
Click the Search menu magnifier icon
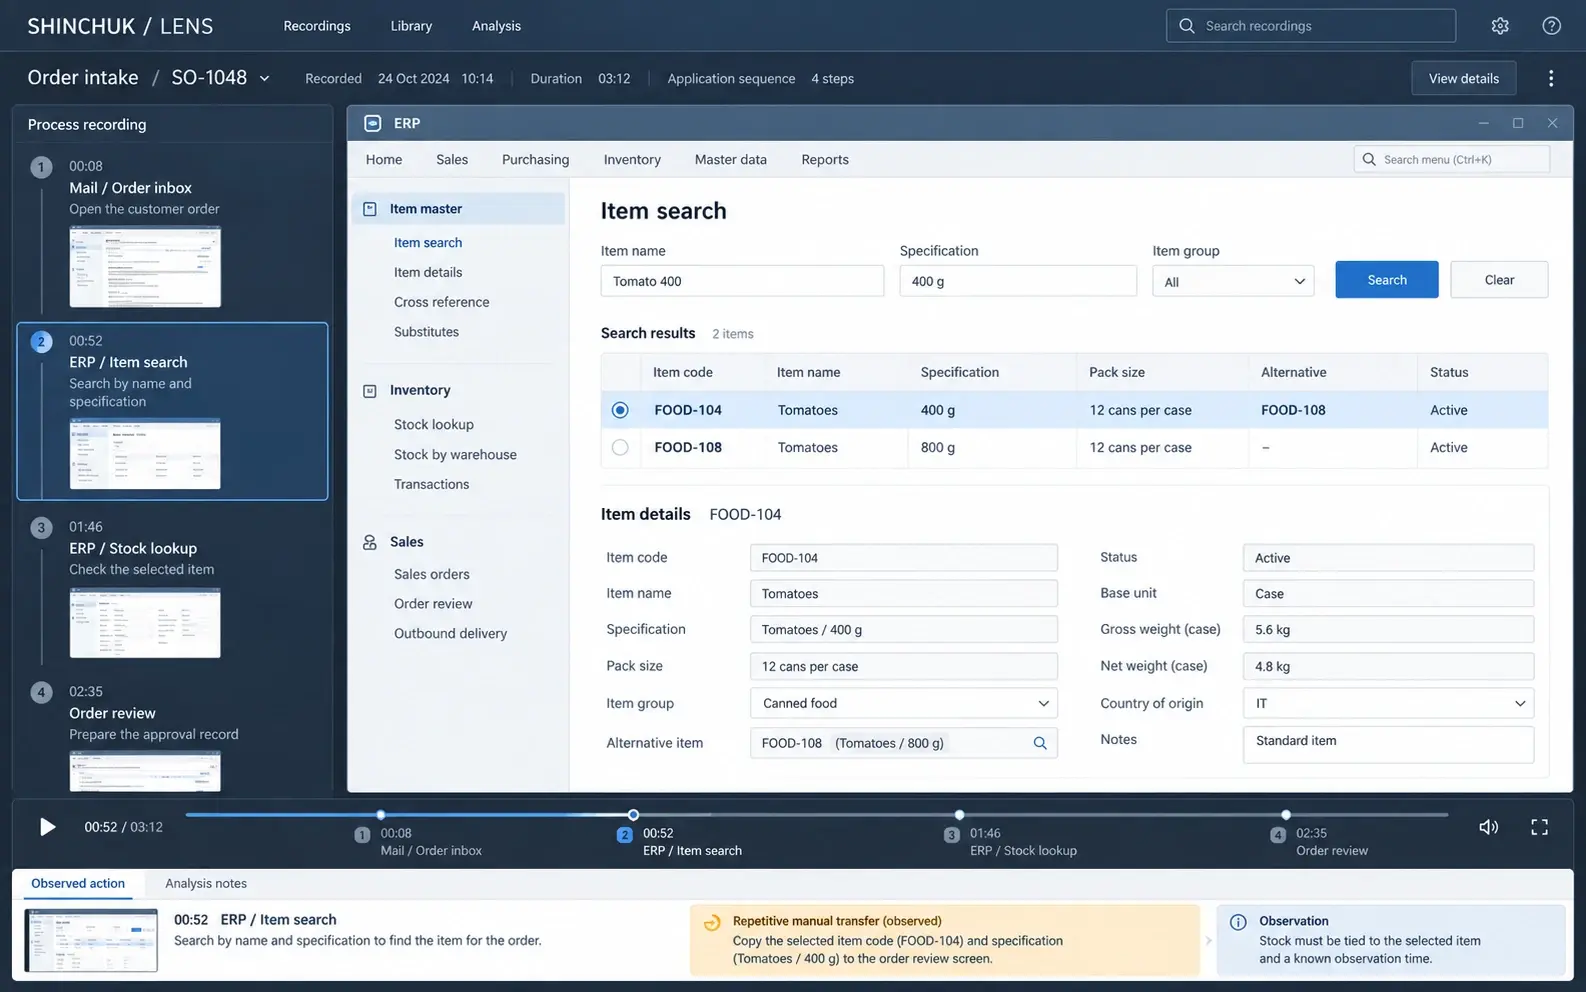pos(1369,159)
